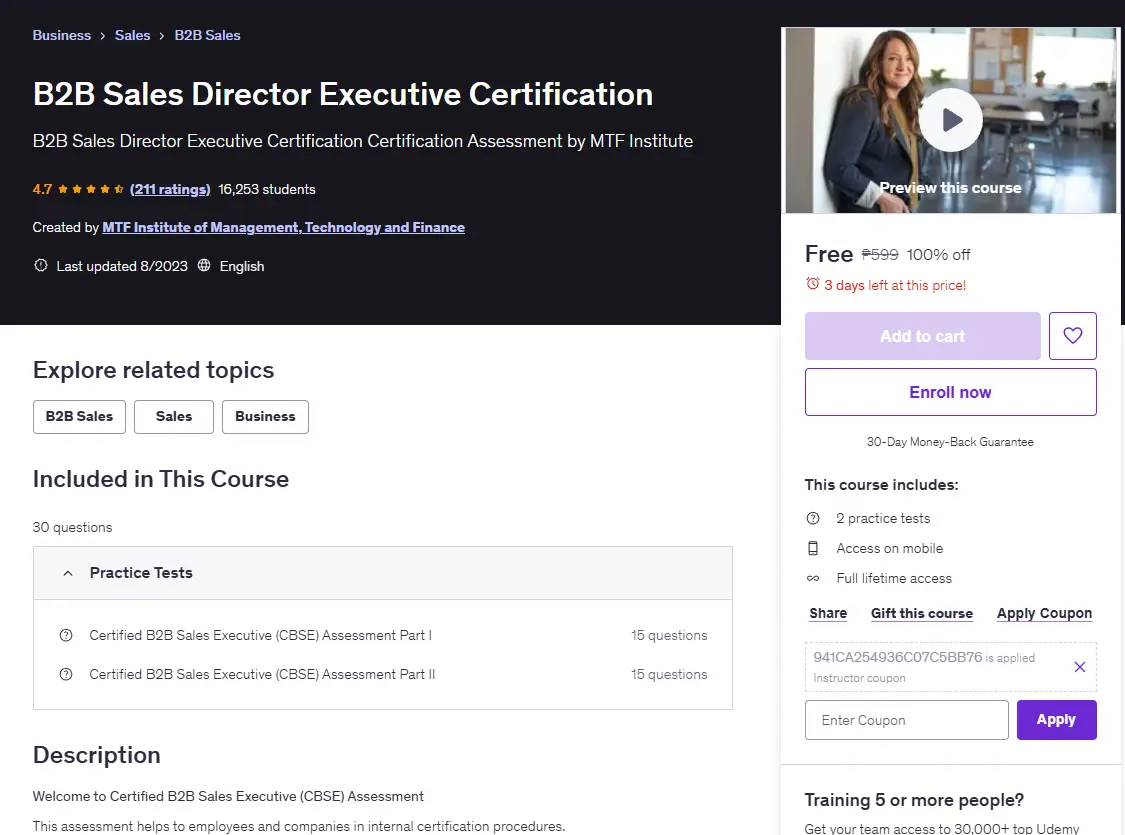Open Certified B2B Sales Executive Assessment Part II
Image resolution: width=1125 pixels, height=835 pixels.
pyautogui.click(x=262, y=674)
